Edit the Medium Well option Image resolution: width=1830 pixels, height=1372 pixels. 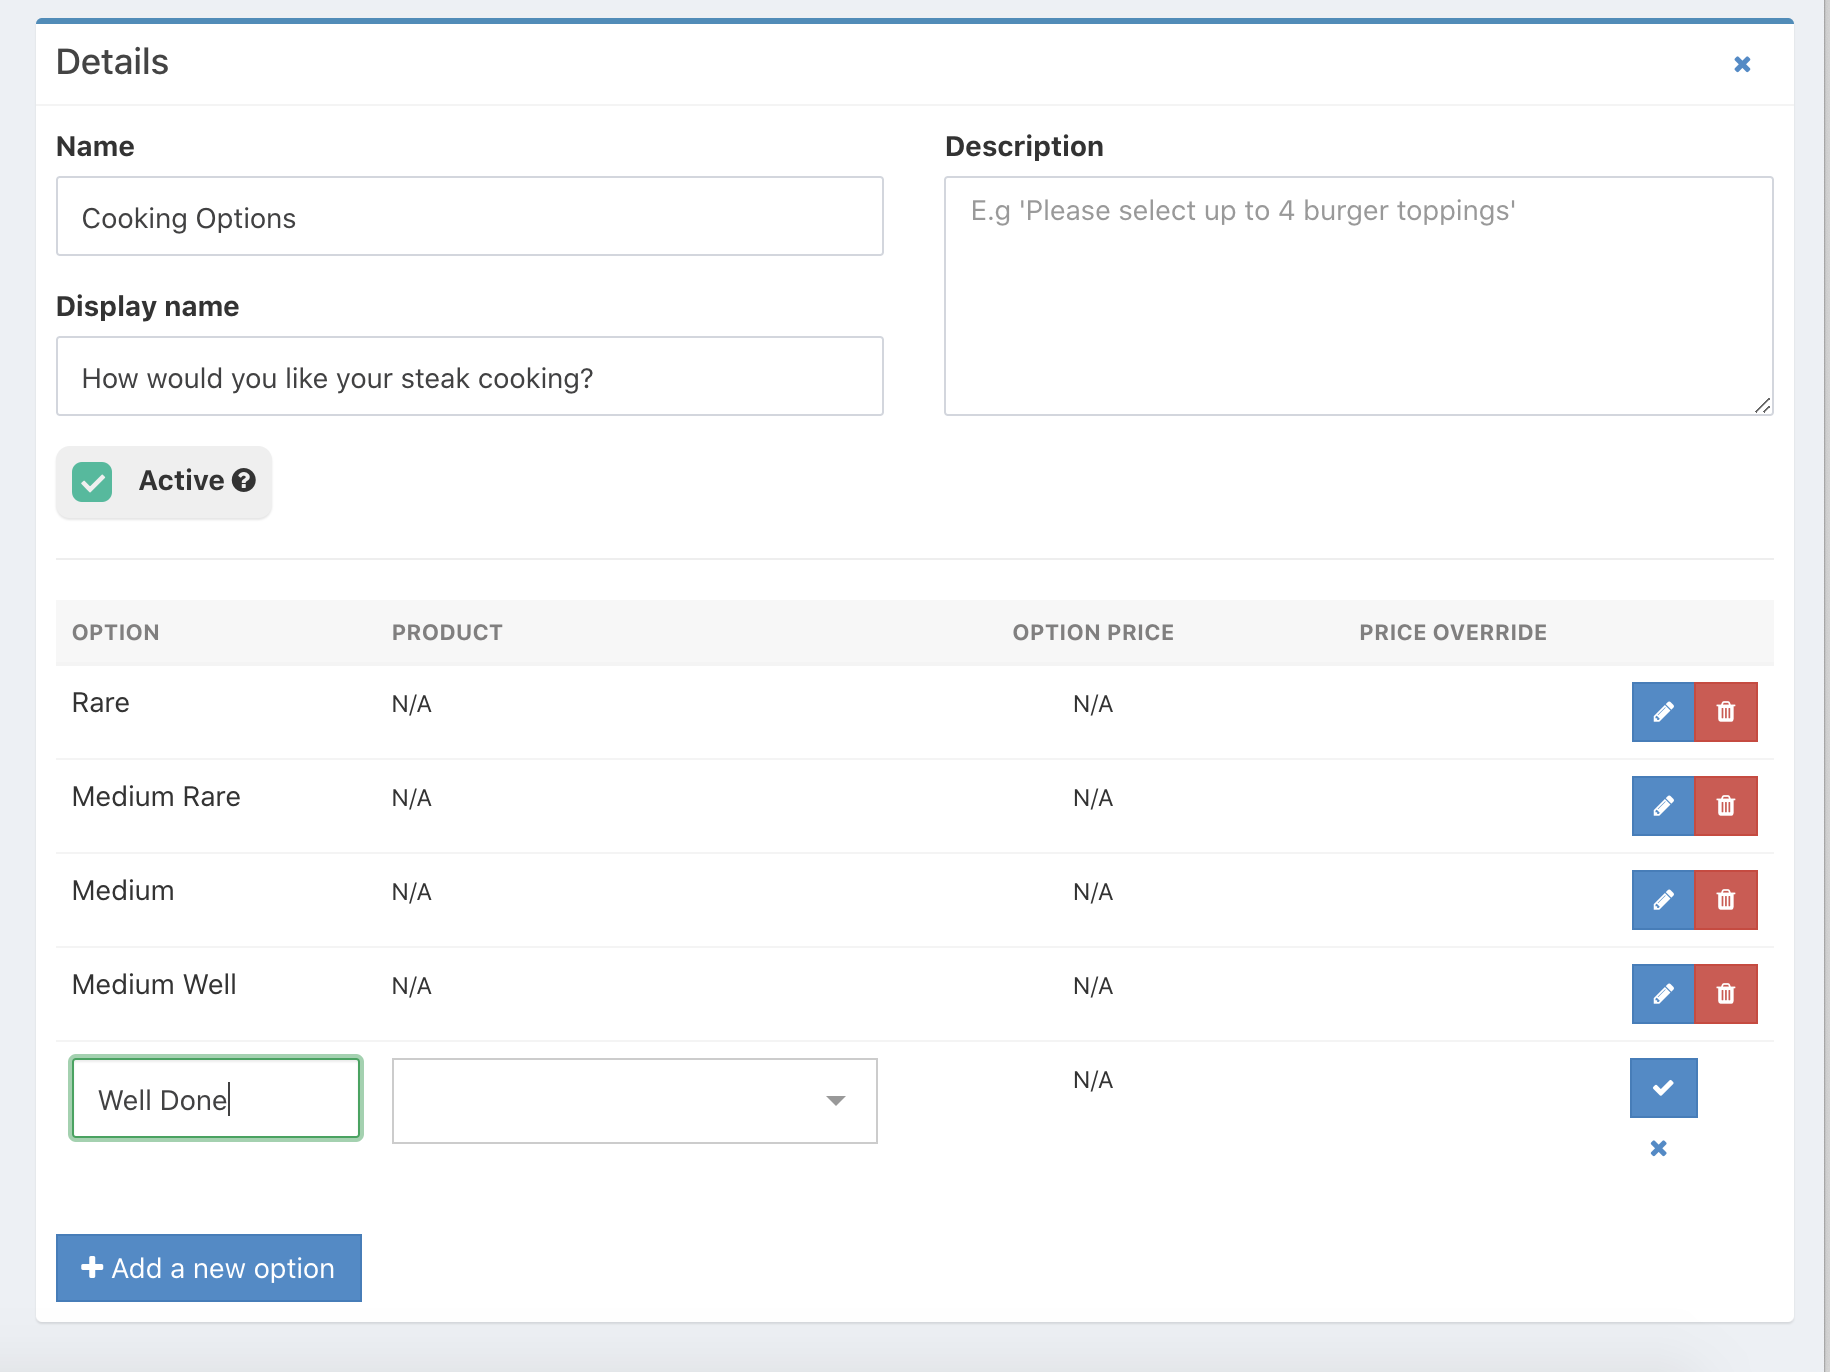click(1662, 994)
